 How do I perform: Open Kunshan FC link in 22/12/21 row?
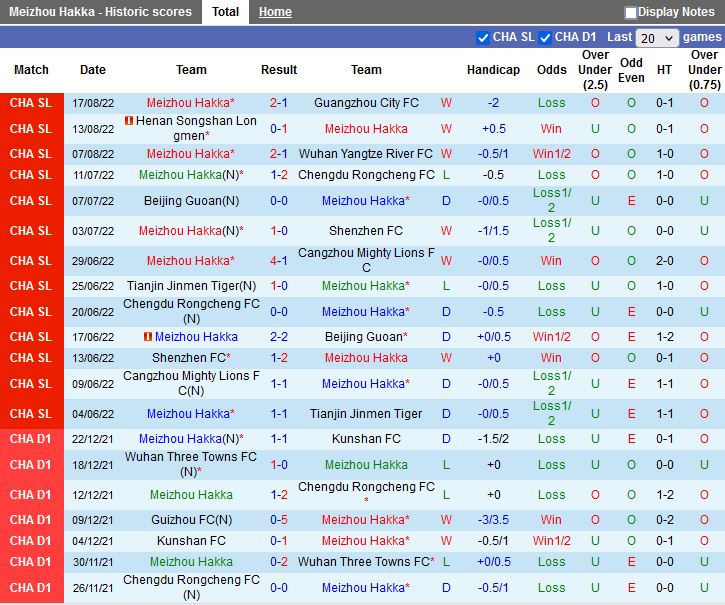(x=366, y=439)
